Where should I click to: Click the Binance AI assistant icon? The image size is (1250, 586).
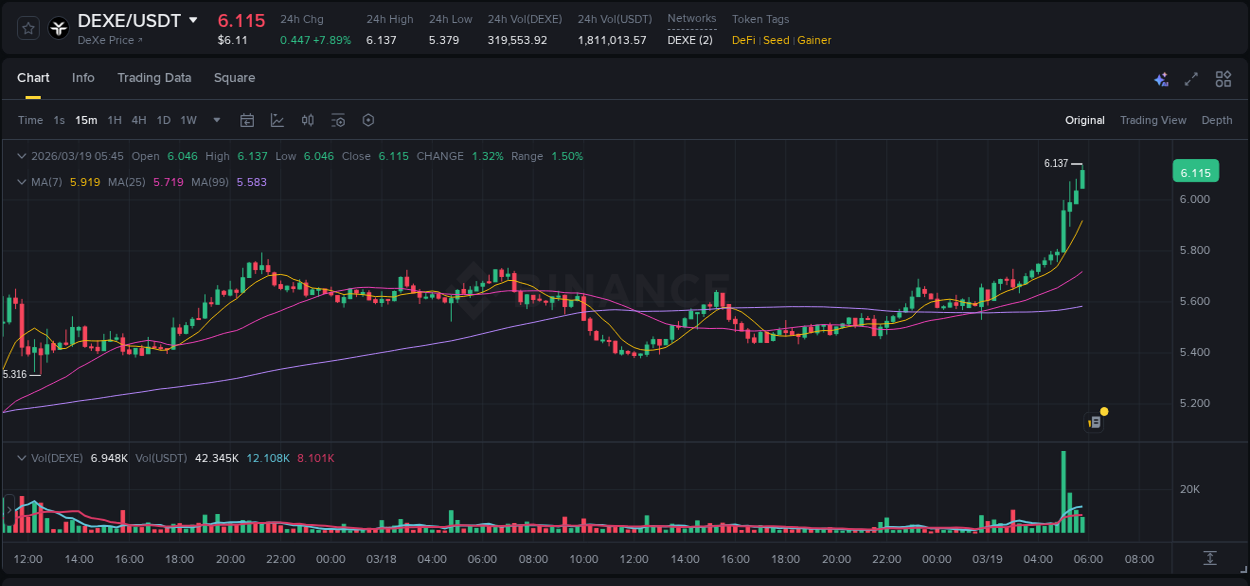point(1161,78)
